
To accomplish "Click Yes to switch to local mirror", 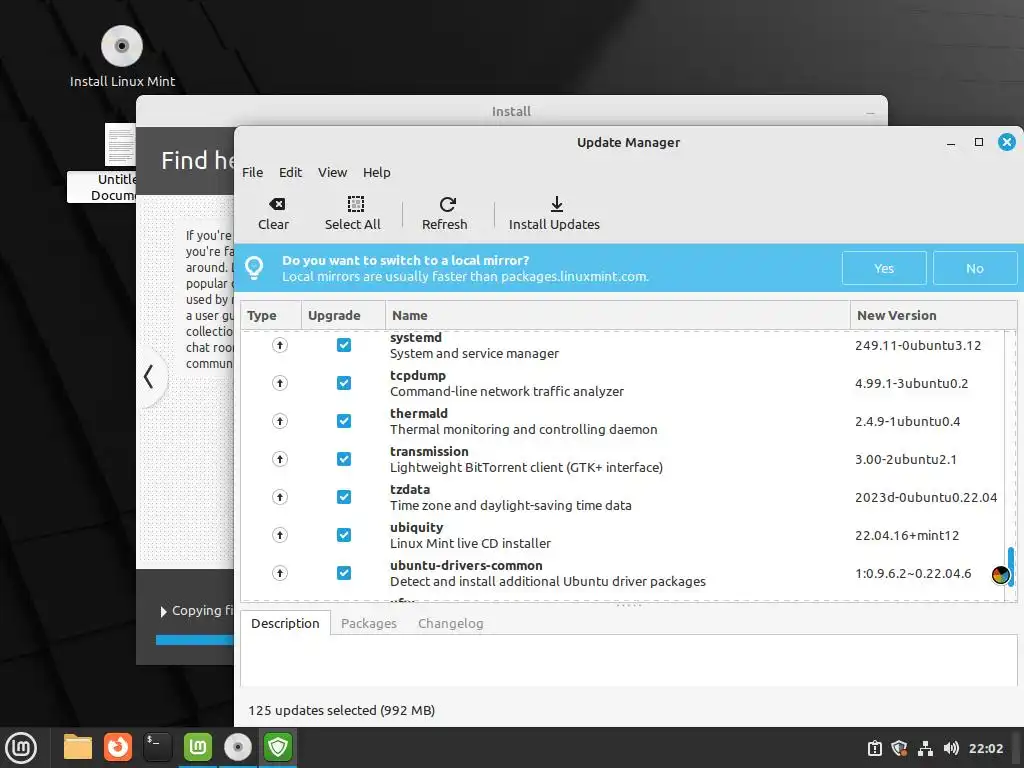I will point(884,268).
